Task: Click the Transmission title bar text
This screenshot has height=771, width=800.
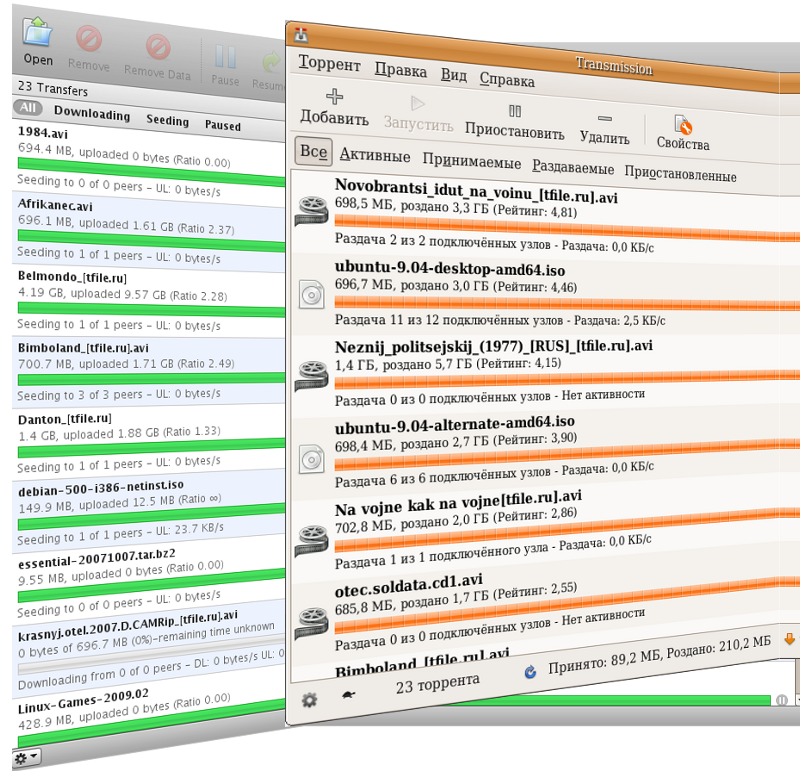Action: point(614,65)
